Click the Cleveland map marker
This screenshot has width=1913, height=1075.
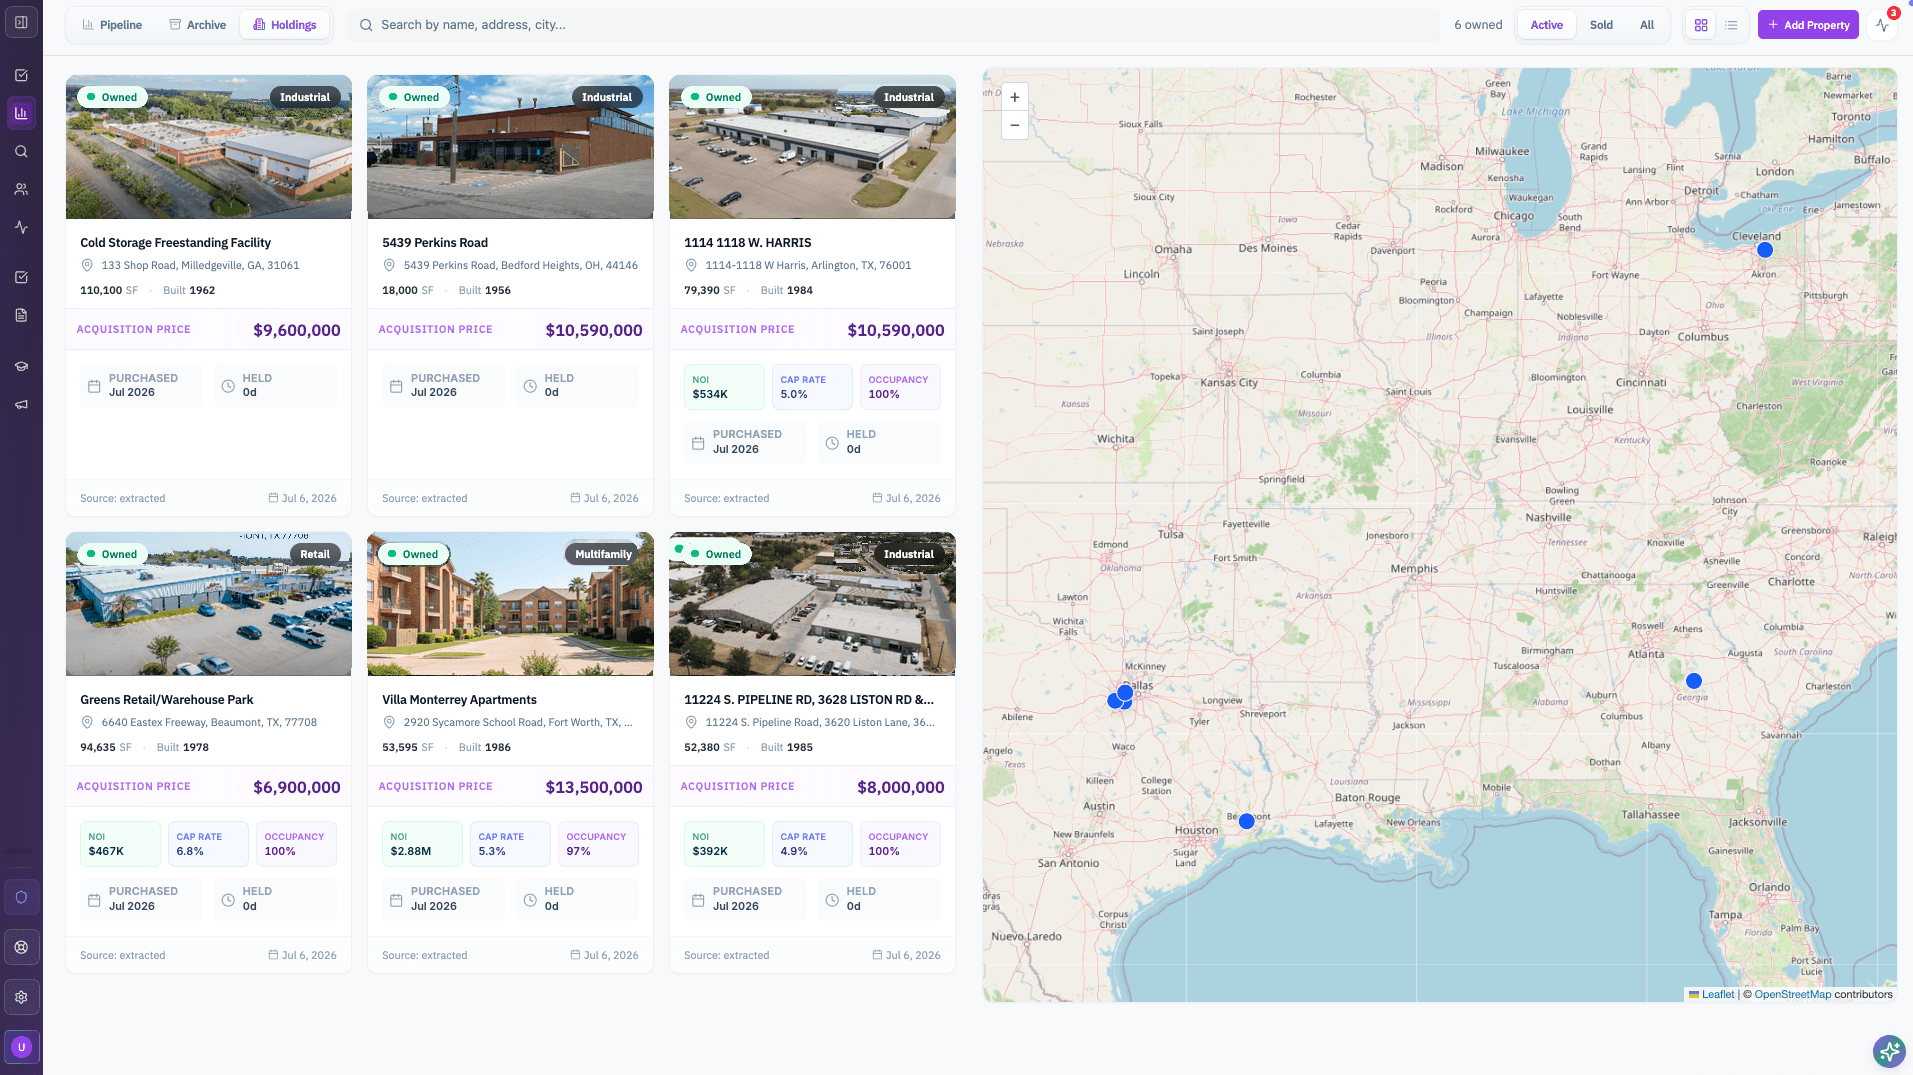click(x=1765, y=250)
